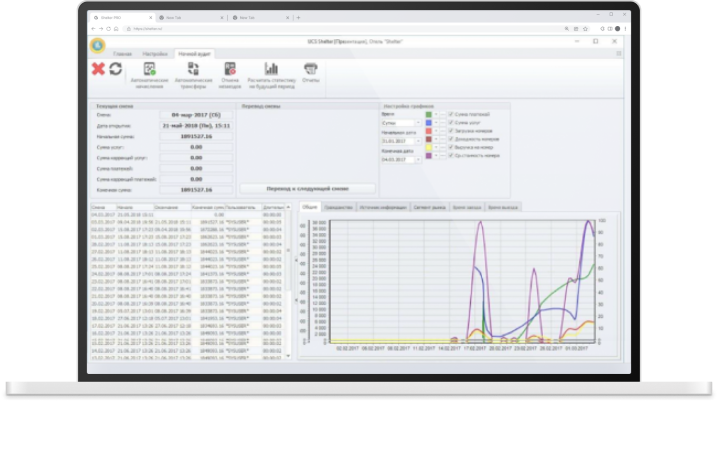
Task: Click the Смена field showing 04-мар-2017
Action: pos(196,115)
